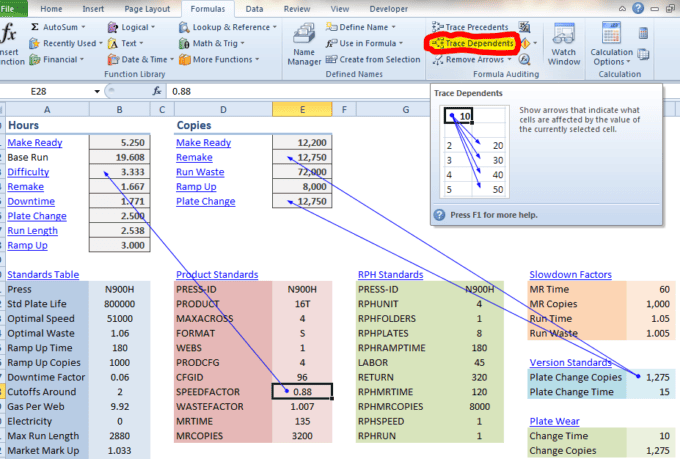The width and height of the screenshot is (680, 459).
Task: Select the Optimal Speed value 51000
Action: (x=120, y=319)
